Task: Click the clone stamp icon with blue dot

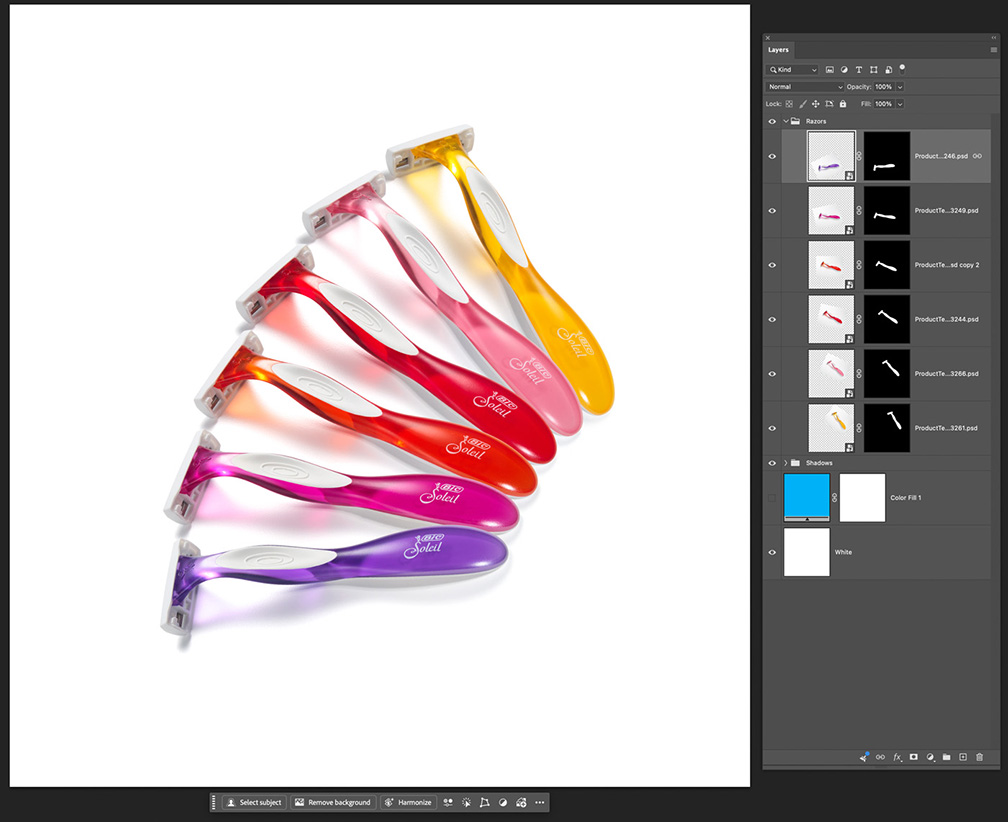Action: [864, 757]
